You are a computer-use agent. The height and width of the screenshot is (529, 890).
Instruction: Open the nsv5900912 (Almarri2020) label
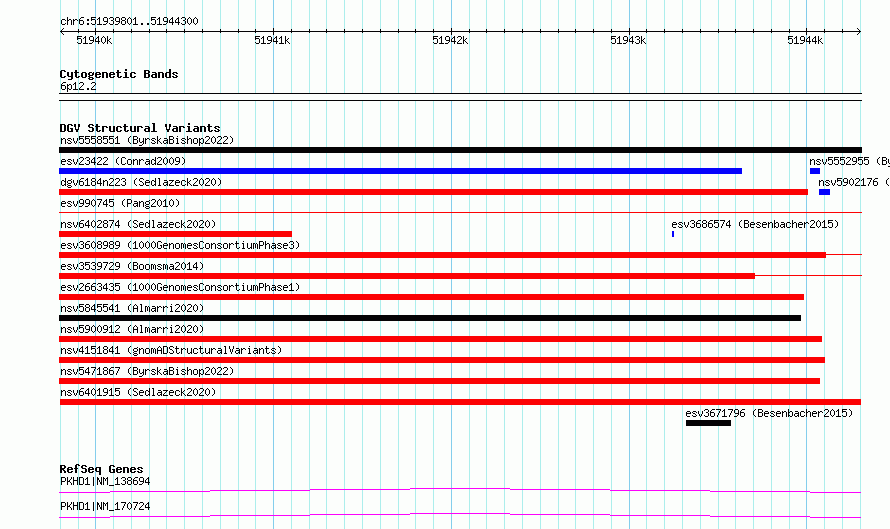(x=132, y=329)
